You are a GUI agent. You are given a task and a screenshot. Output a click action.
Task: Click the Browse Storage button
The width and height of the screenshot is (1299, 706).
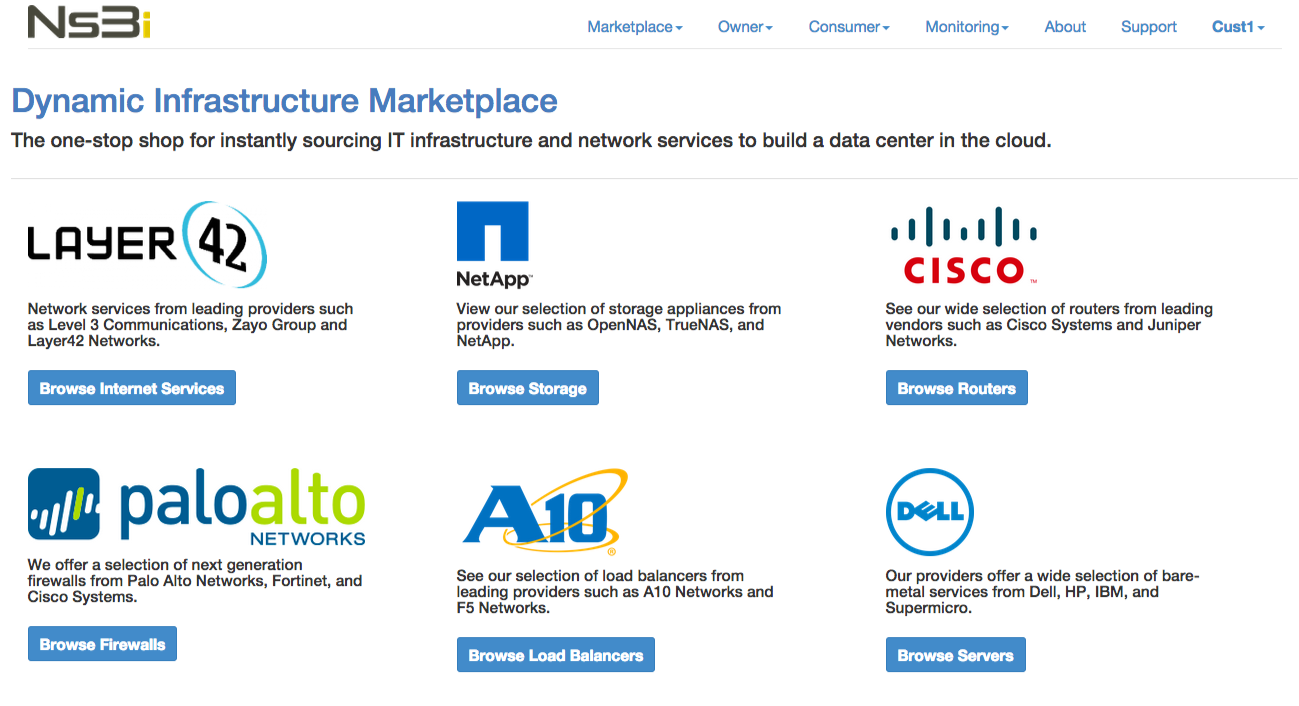tap(528, 388)
